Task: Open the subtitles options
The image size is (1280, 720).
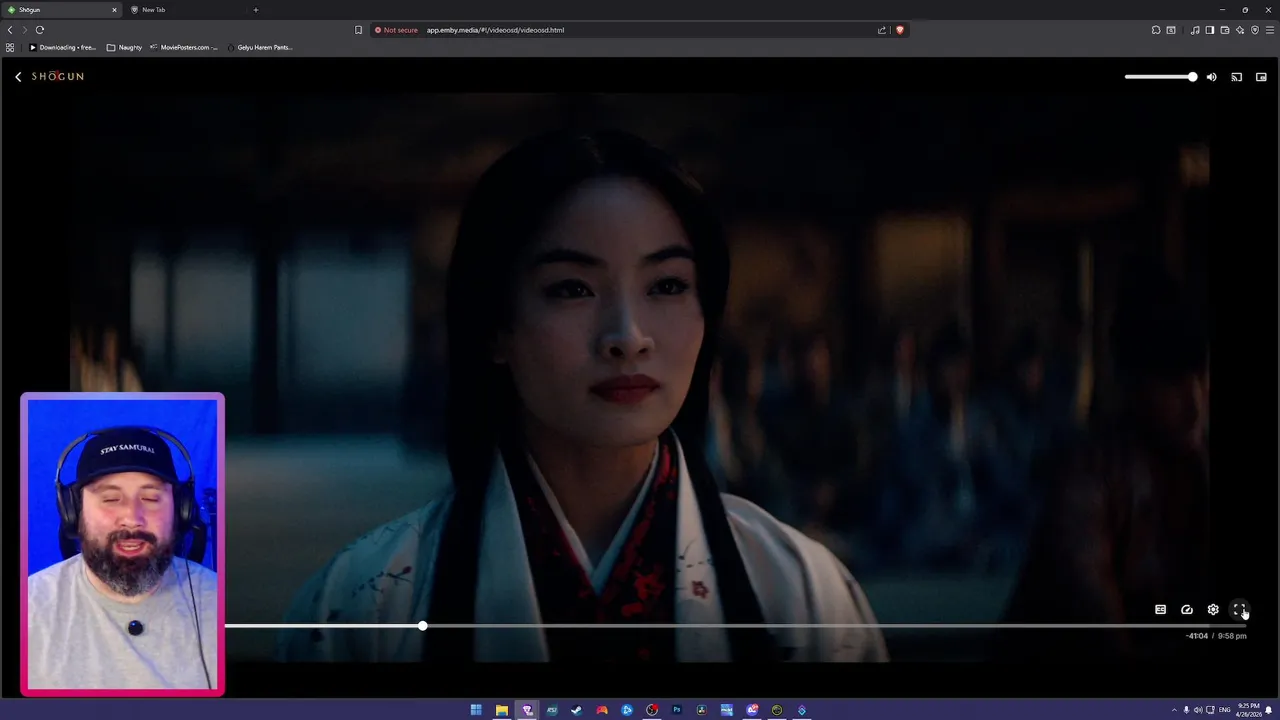Action: tap(1160, 609)
